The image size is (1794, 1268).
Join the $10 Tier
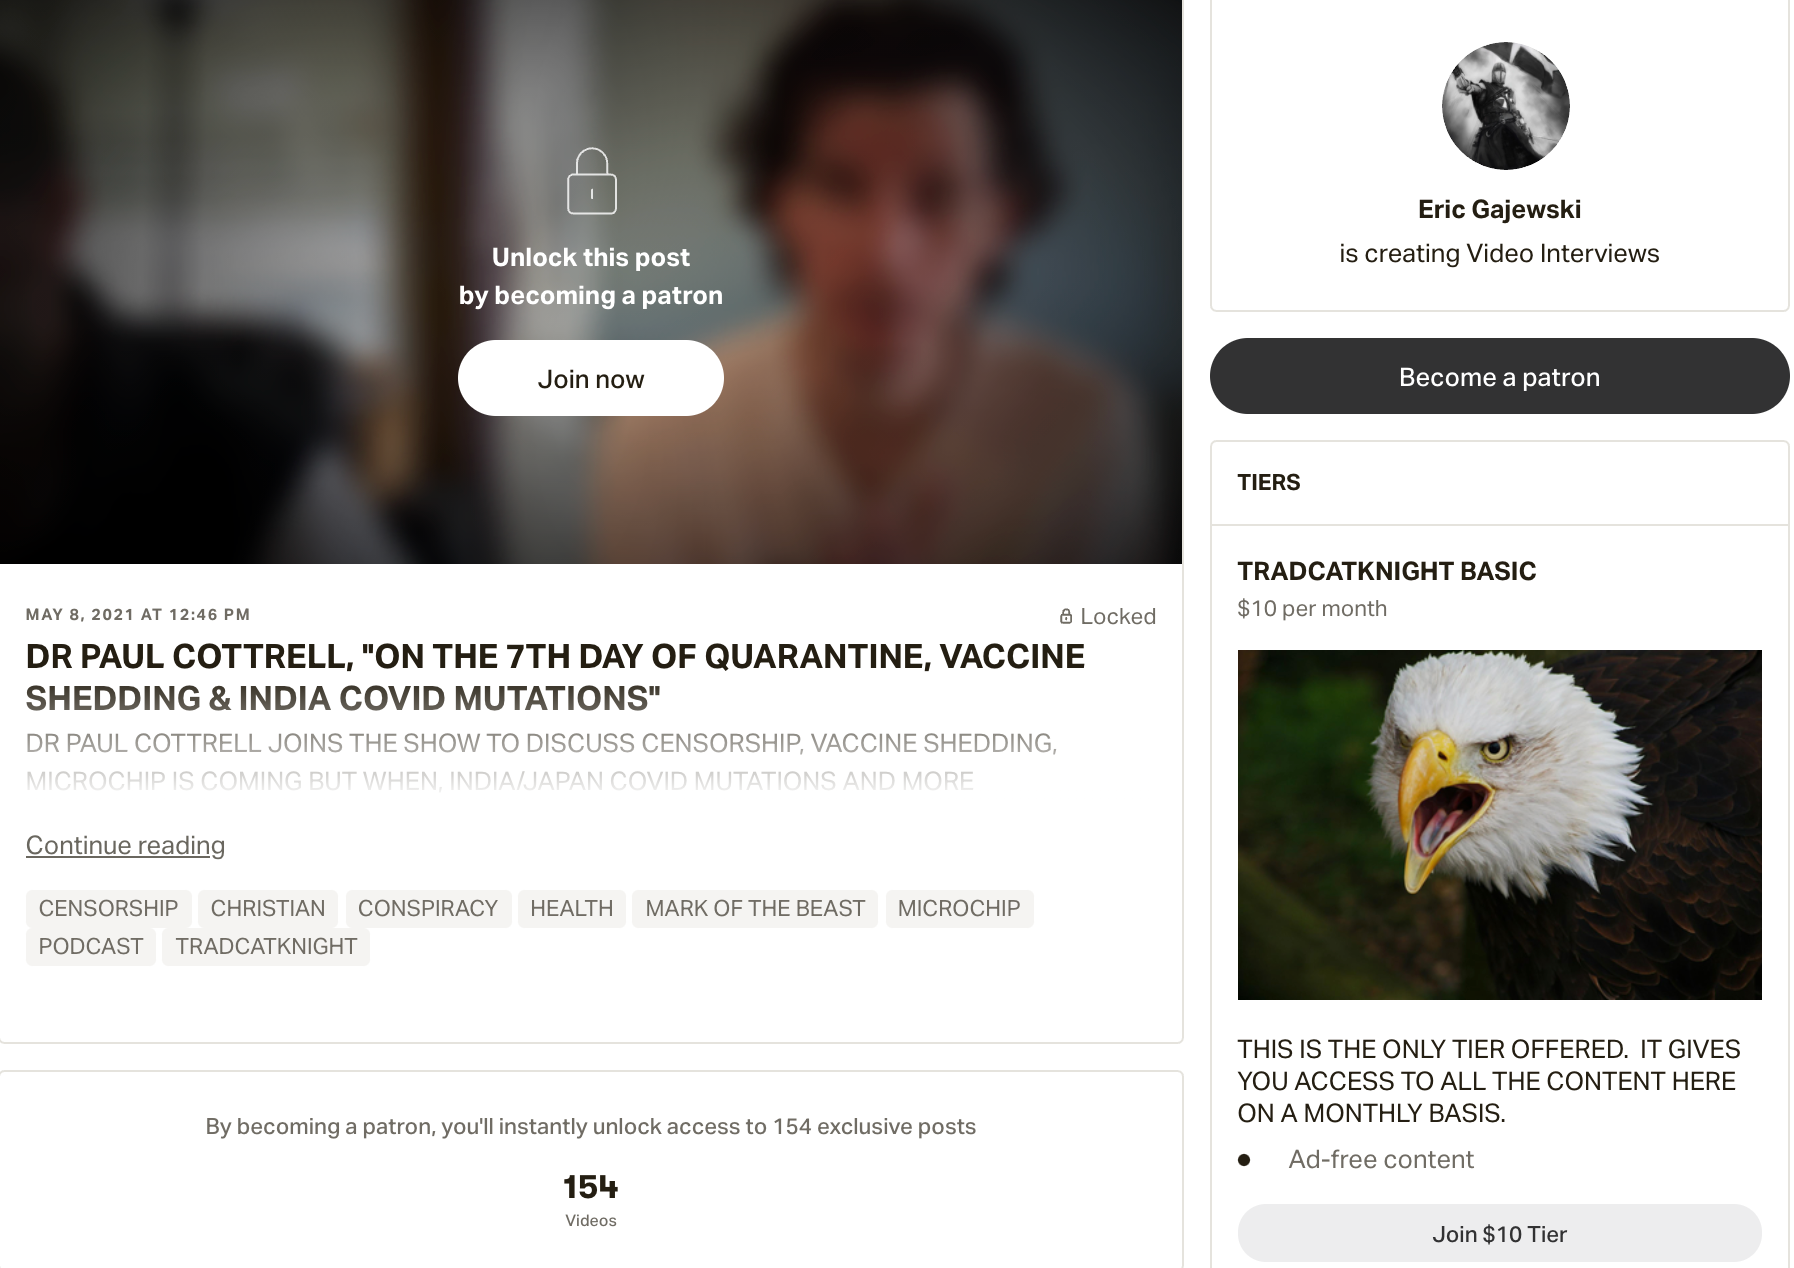click(x=1498, y=1233)
